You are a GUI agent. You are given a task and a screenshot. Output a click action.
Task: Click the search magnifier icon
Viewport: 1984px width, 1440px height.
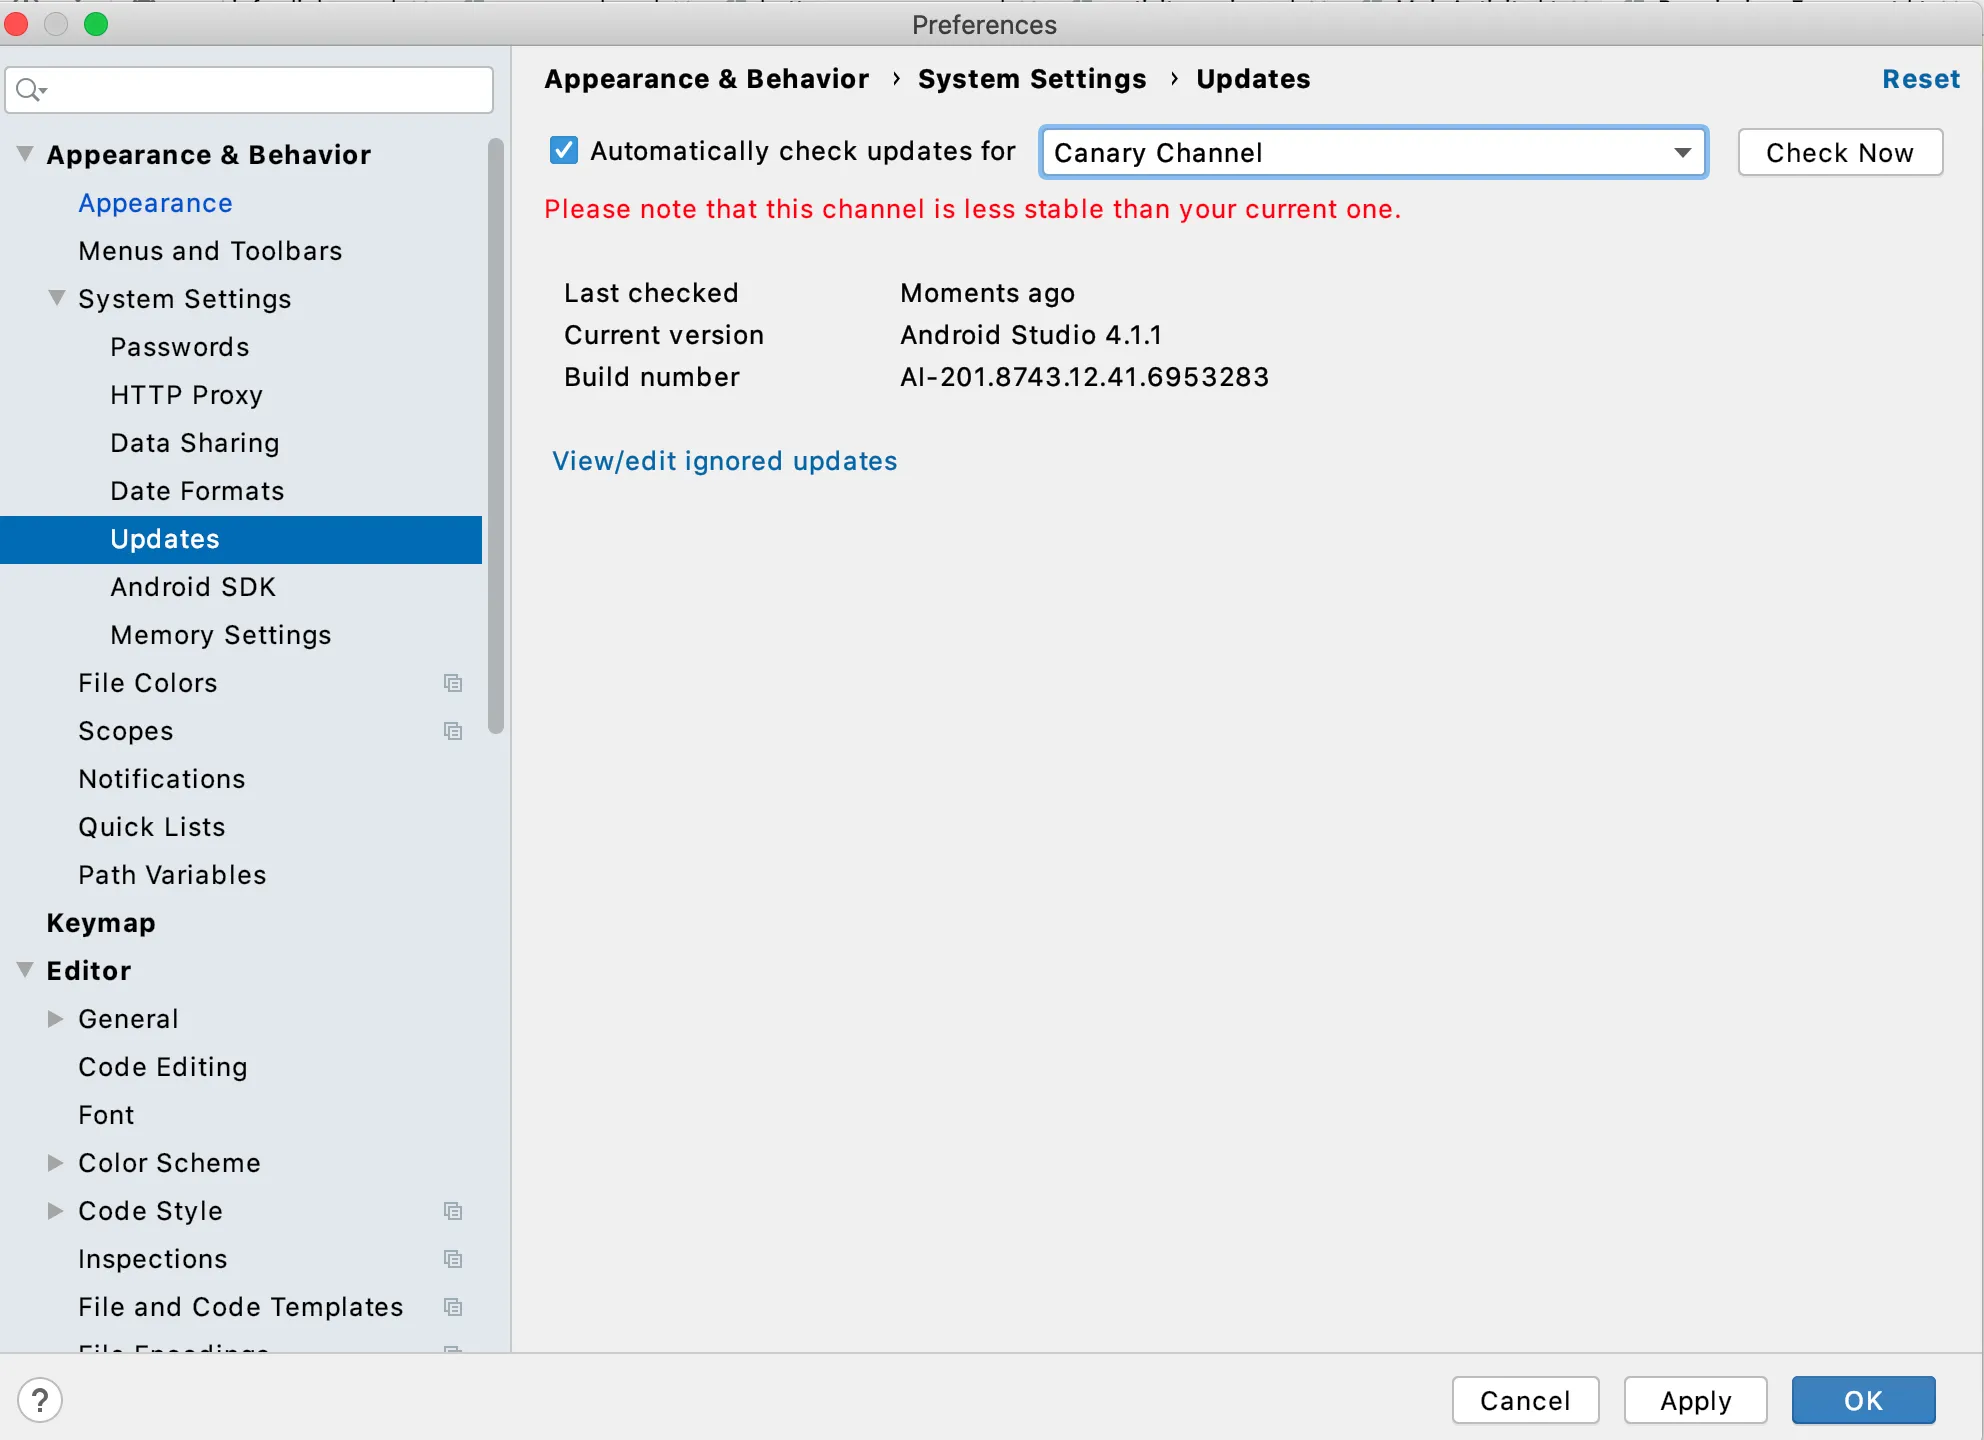click(x=29, y=90)
